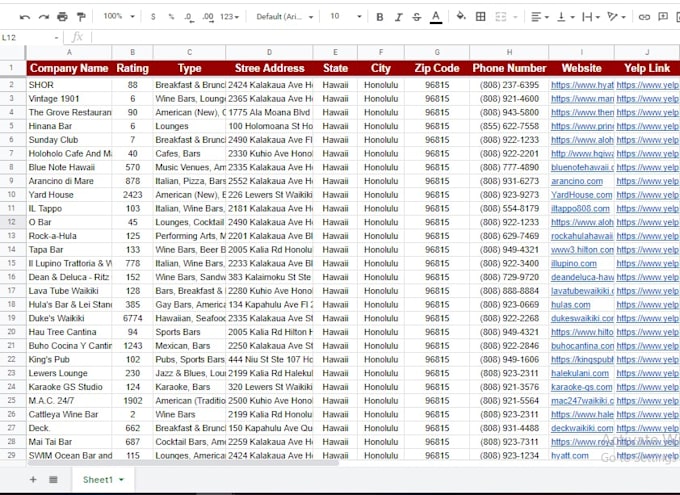Select the Duke's Waikiki cell
Viewport: 680px width, 495px height.
(x=69, y=318)
